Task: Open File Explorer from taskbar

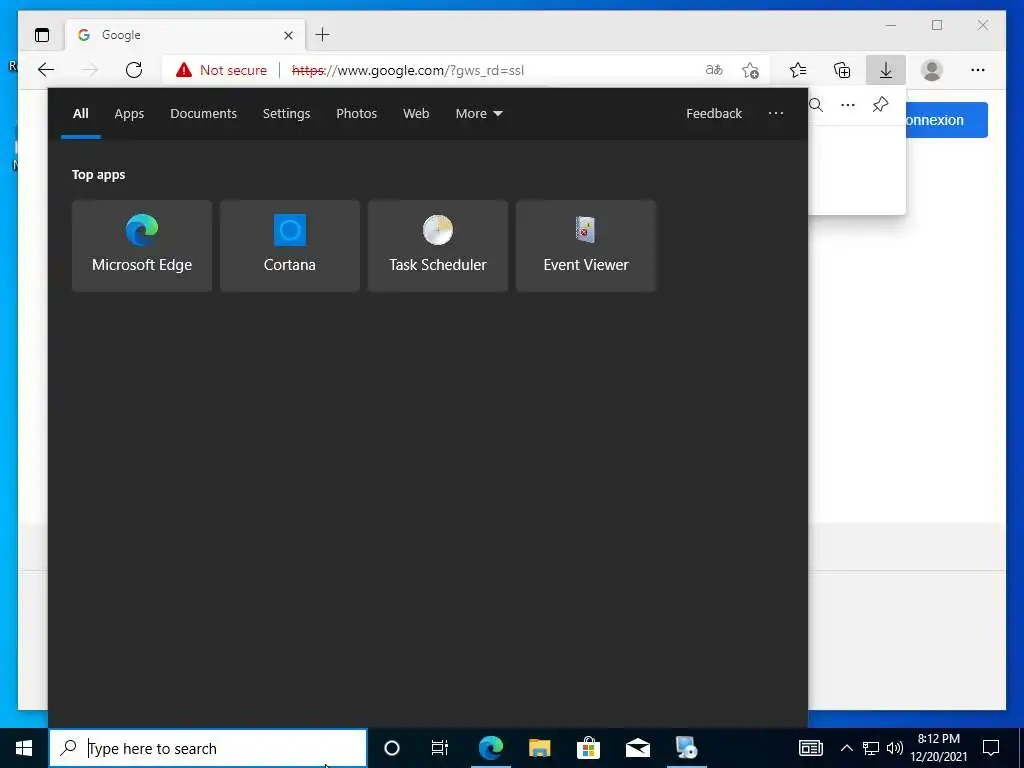Action: point(539,748)
